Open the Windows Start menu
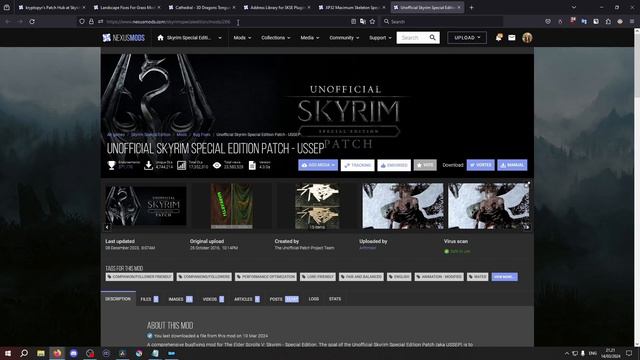 8,353
